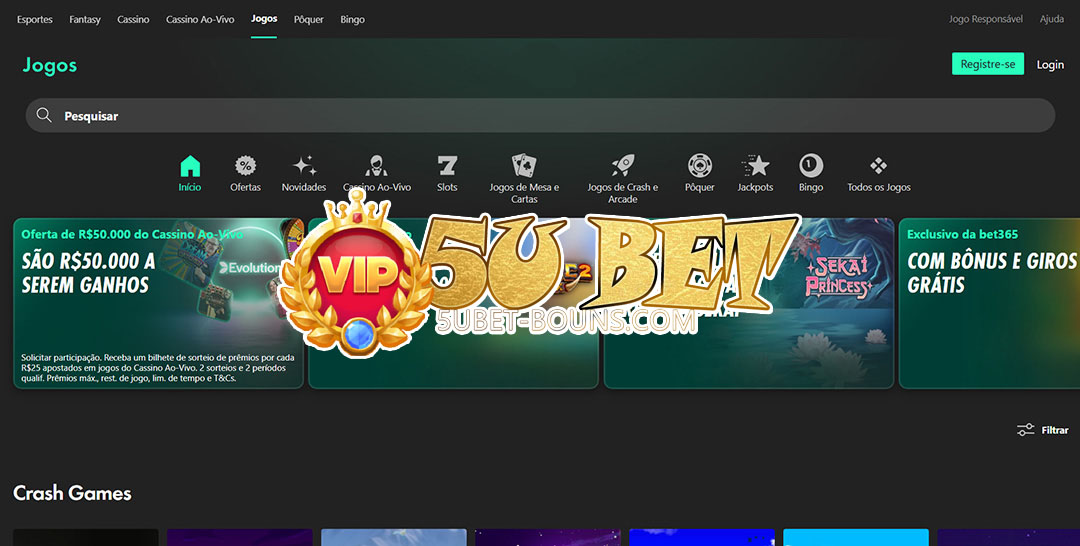Select the Jogos top navigation tab
1080x546 pixels.
point(264,19)
